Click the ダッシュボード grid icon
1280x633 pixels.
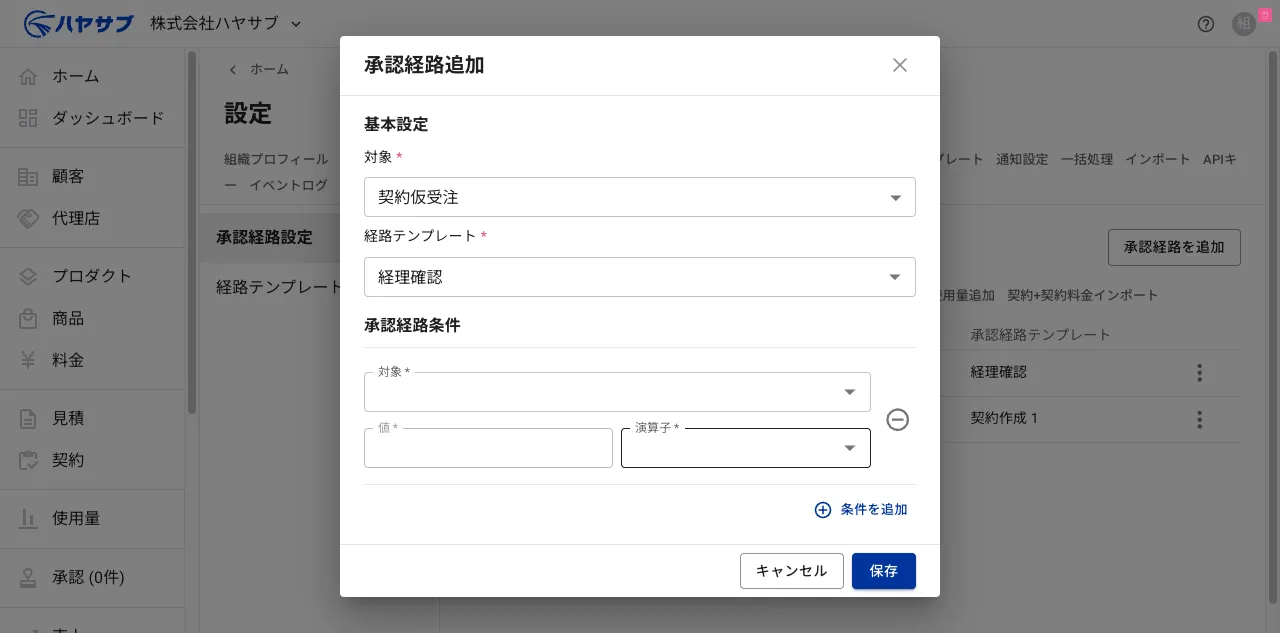click(28, 118)
